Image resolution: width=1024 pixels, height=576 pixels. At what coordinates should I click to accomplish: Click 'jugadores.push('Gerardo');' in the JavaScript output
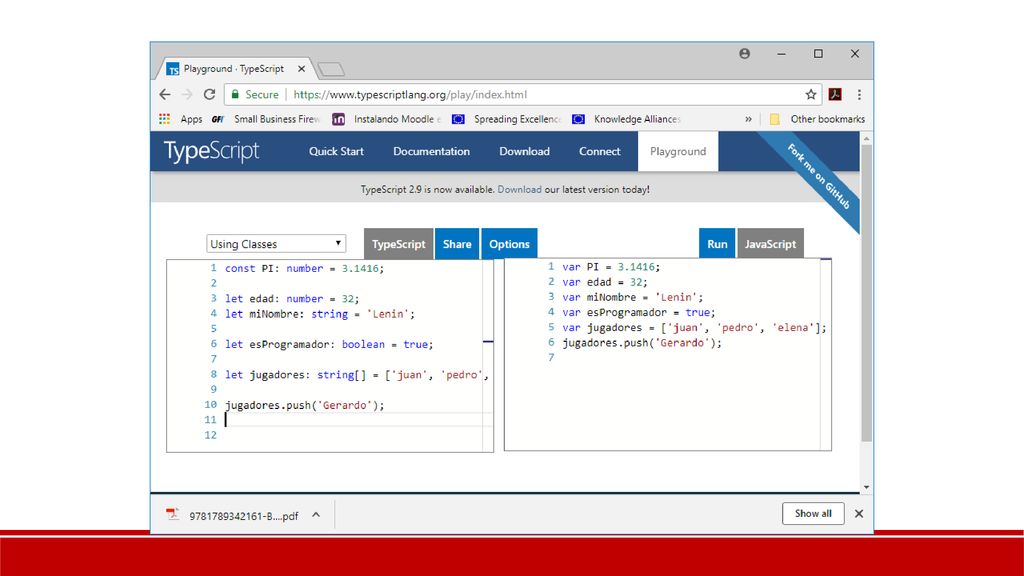pyautogui.click(x=642, y=343)
